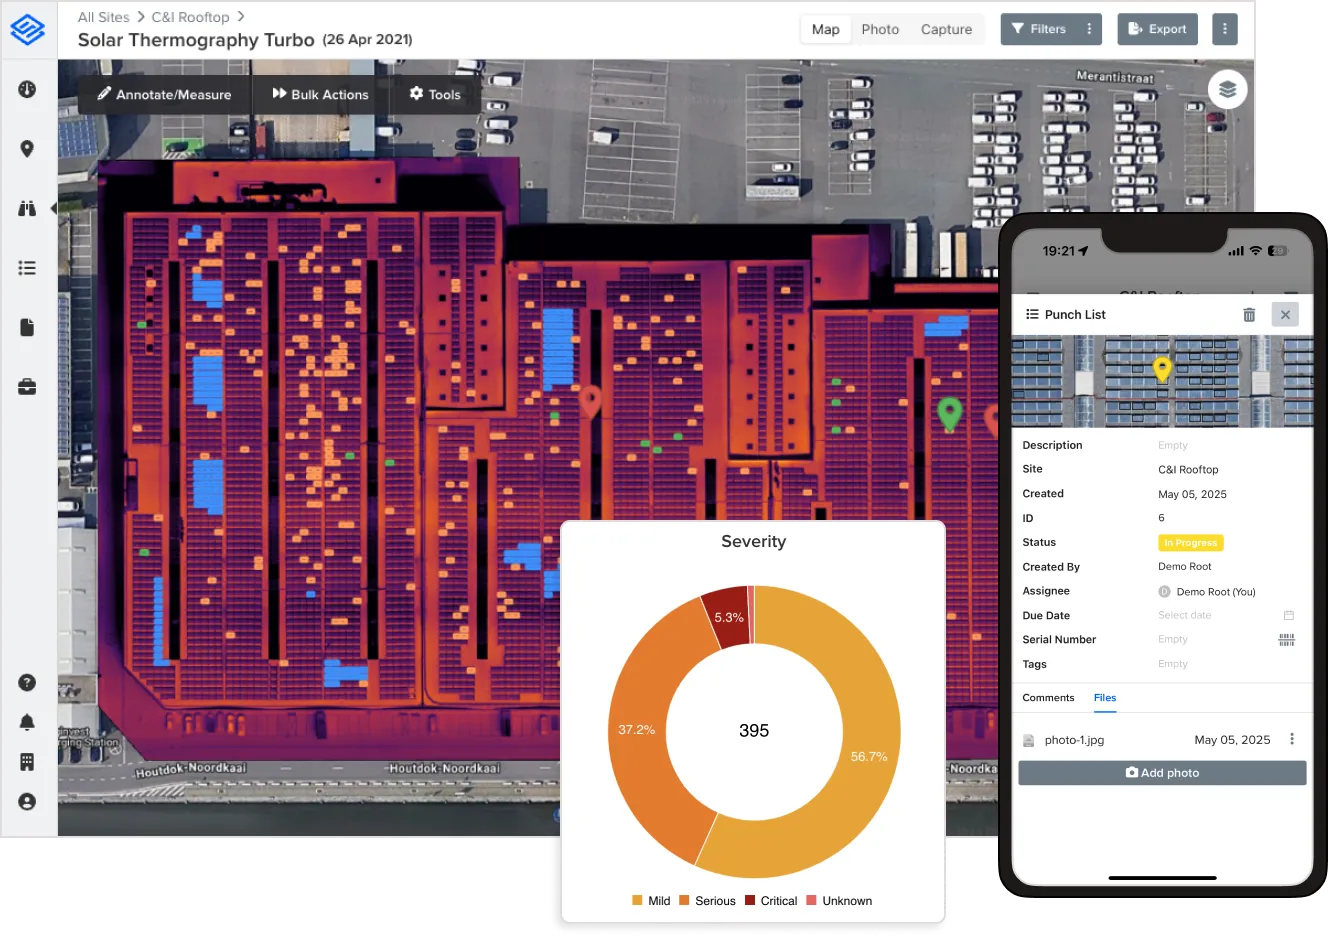Click the Export button

[x=1157, y=29]
